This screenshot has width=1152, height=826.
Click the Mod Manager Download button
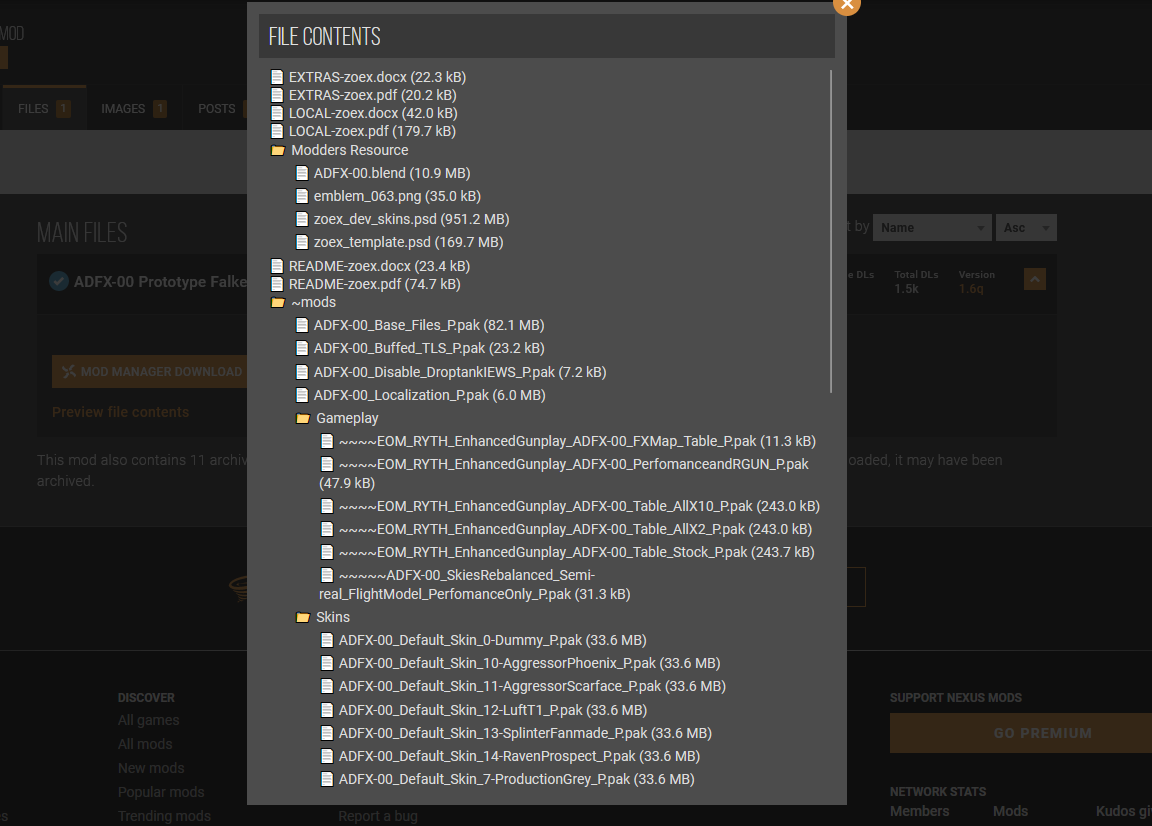click(151, 372)
